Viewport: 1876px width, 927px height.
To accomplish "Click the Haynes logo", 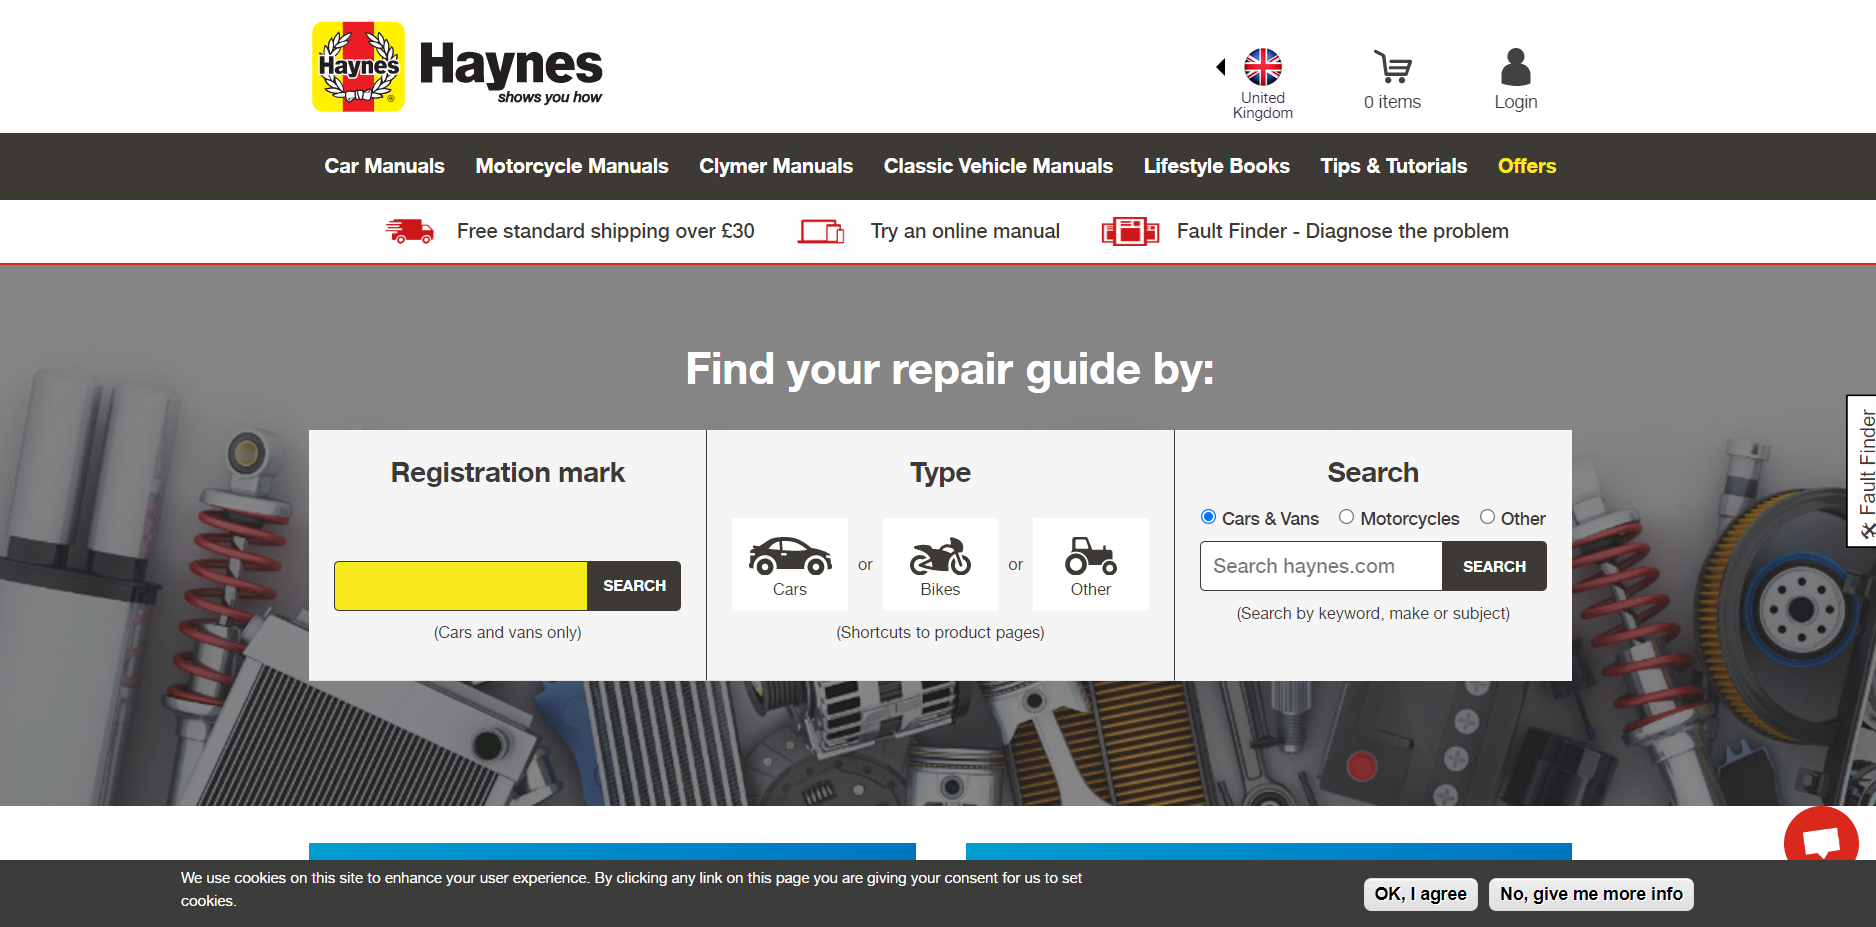I will coord(457,67).
